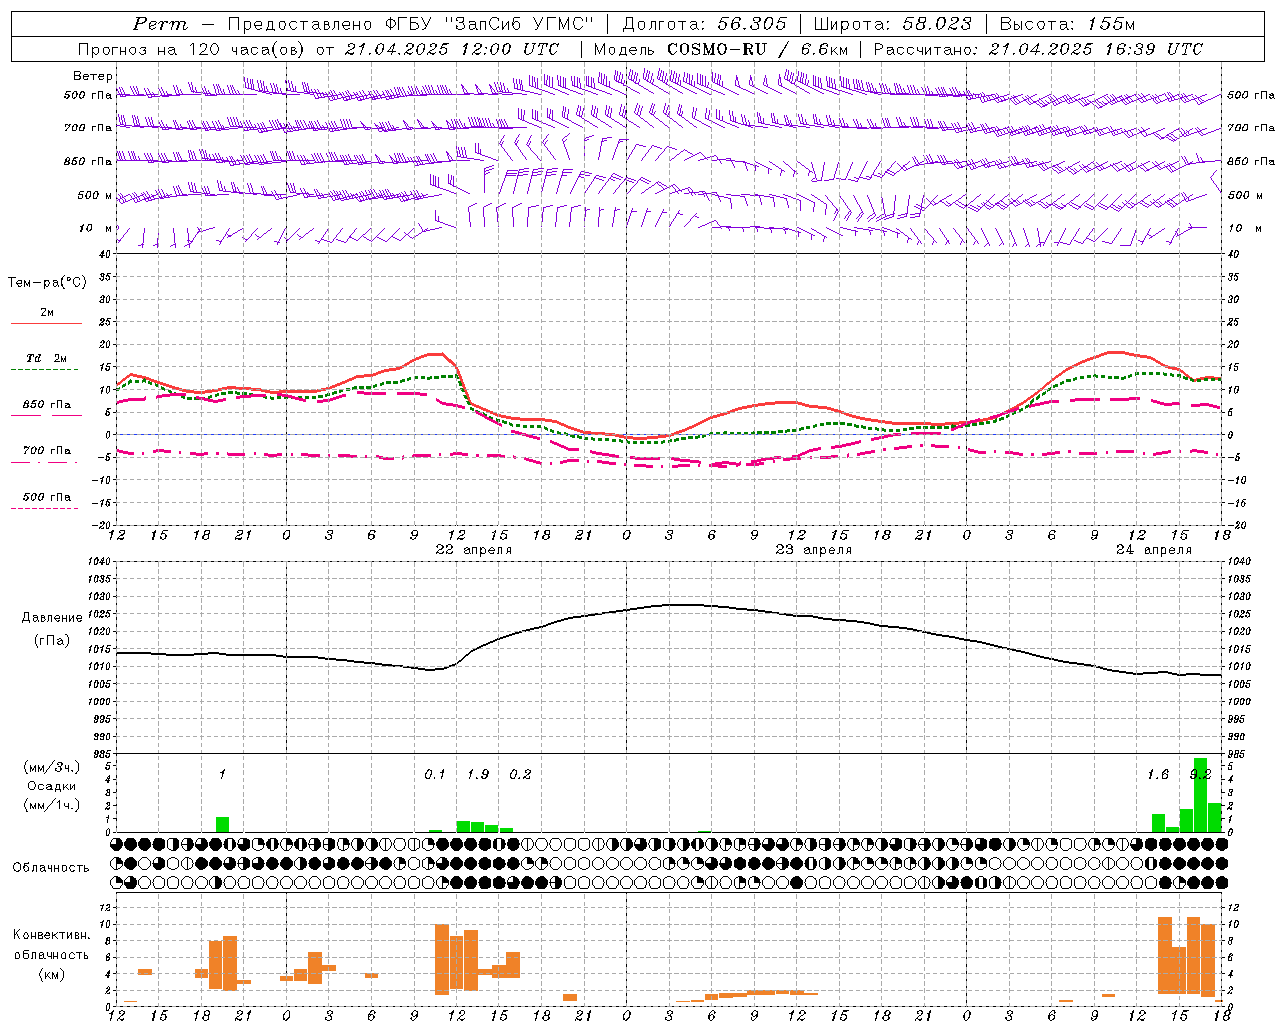
Task: Click the "9.2" precipitation total value
Action: point(1200,774)
